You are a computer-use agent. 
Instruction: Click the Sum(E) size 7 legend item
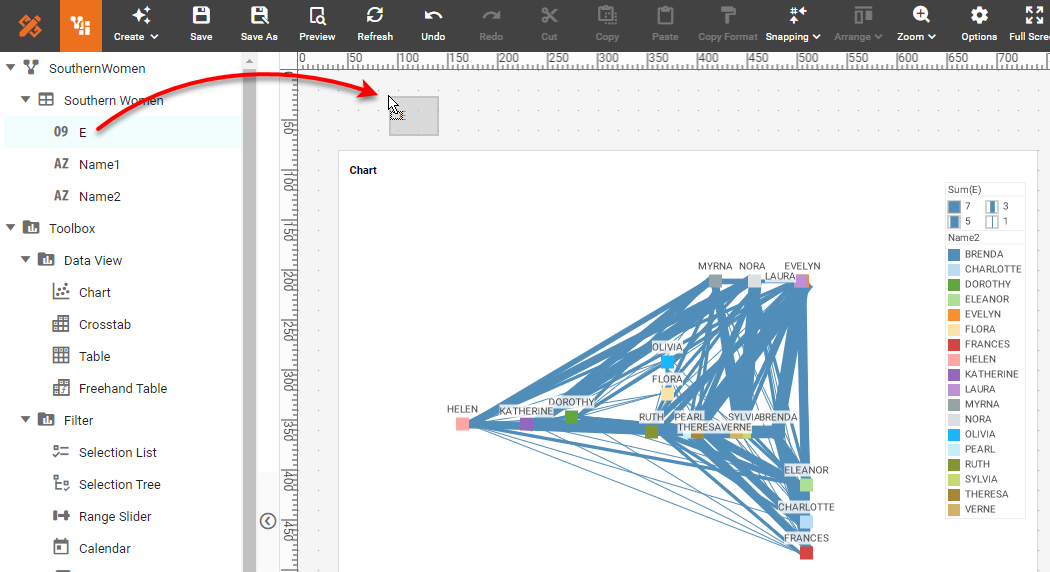[960, 206]
